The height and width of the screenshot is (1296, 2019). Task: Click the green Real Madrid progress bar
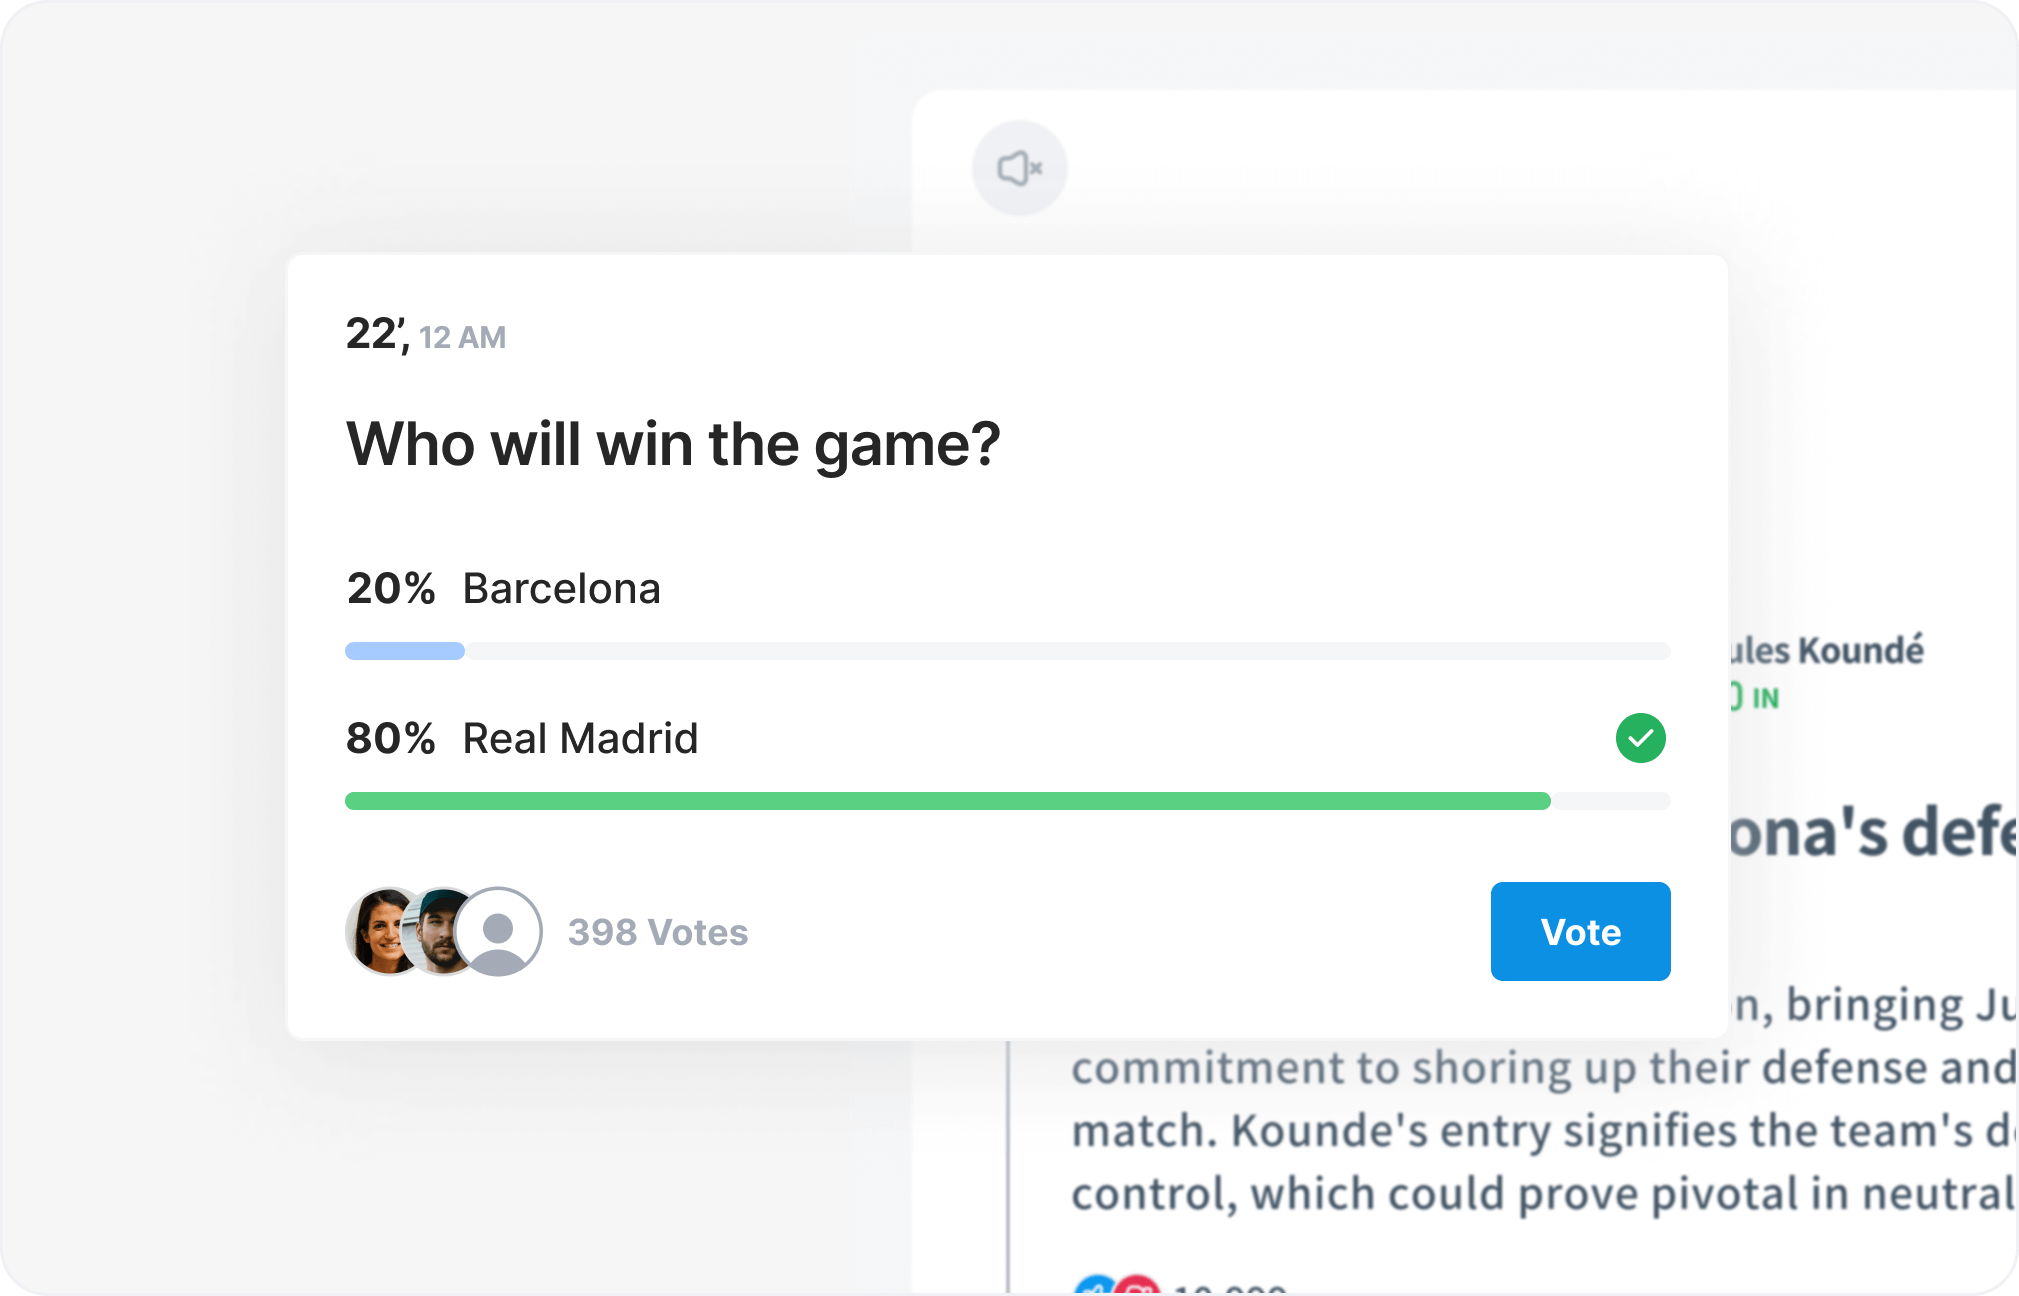948,801
